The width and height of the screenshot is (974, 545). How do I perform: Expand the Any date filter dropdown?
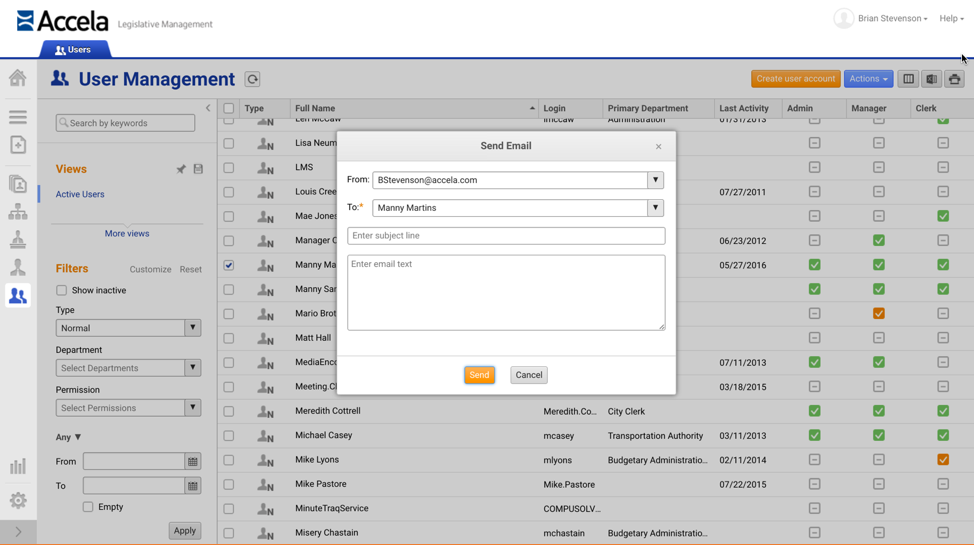68,437
